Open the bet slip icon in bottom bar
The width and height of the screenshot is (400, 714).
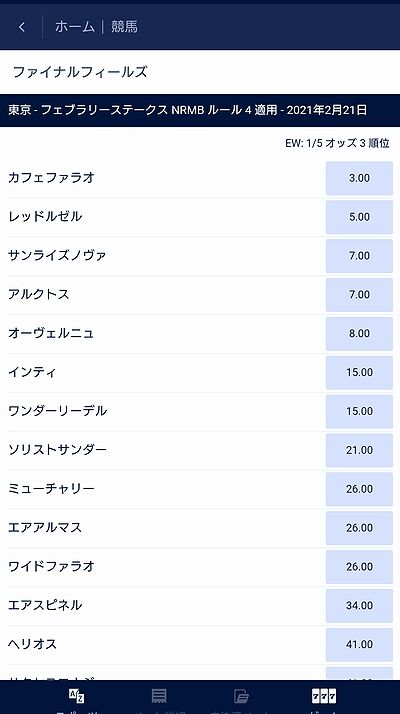[x=159, y=696]
